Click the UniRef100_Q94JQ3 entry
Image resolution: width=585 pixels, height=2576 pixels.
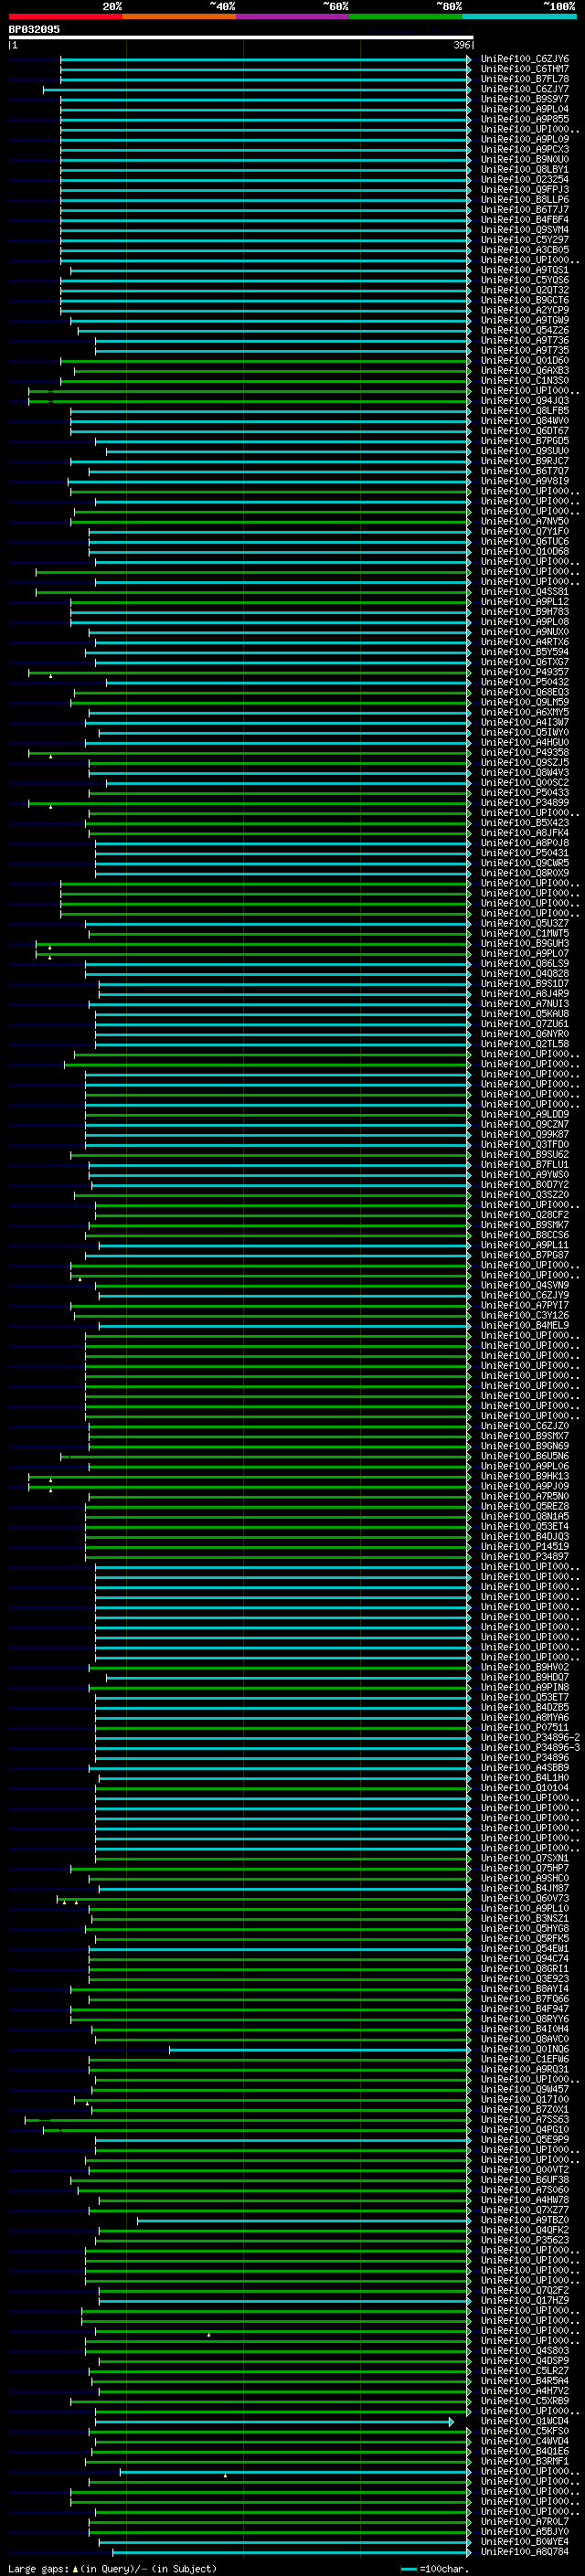click(525, 401)
